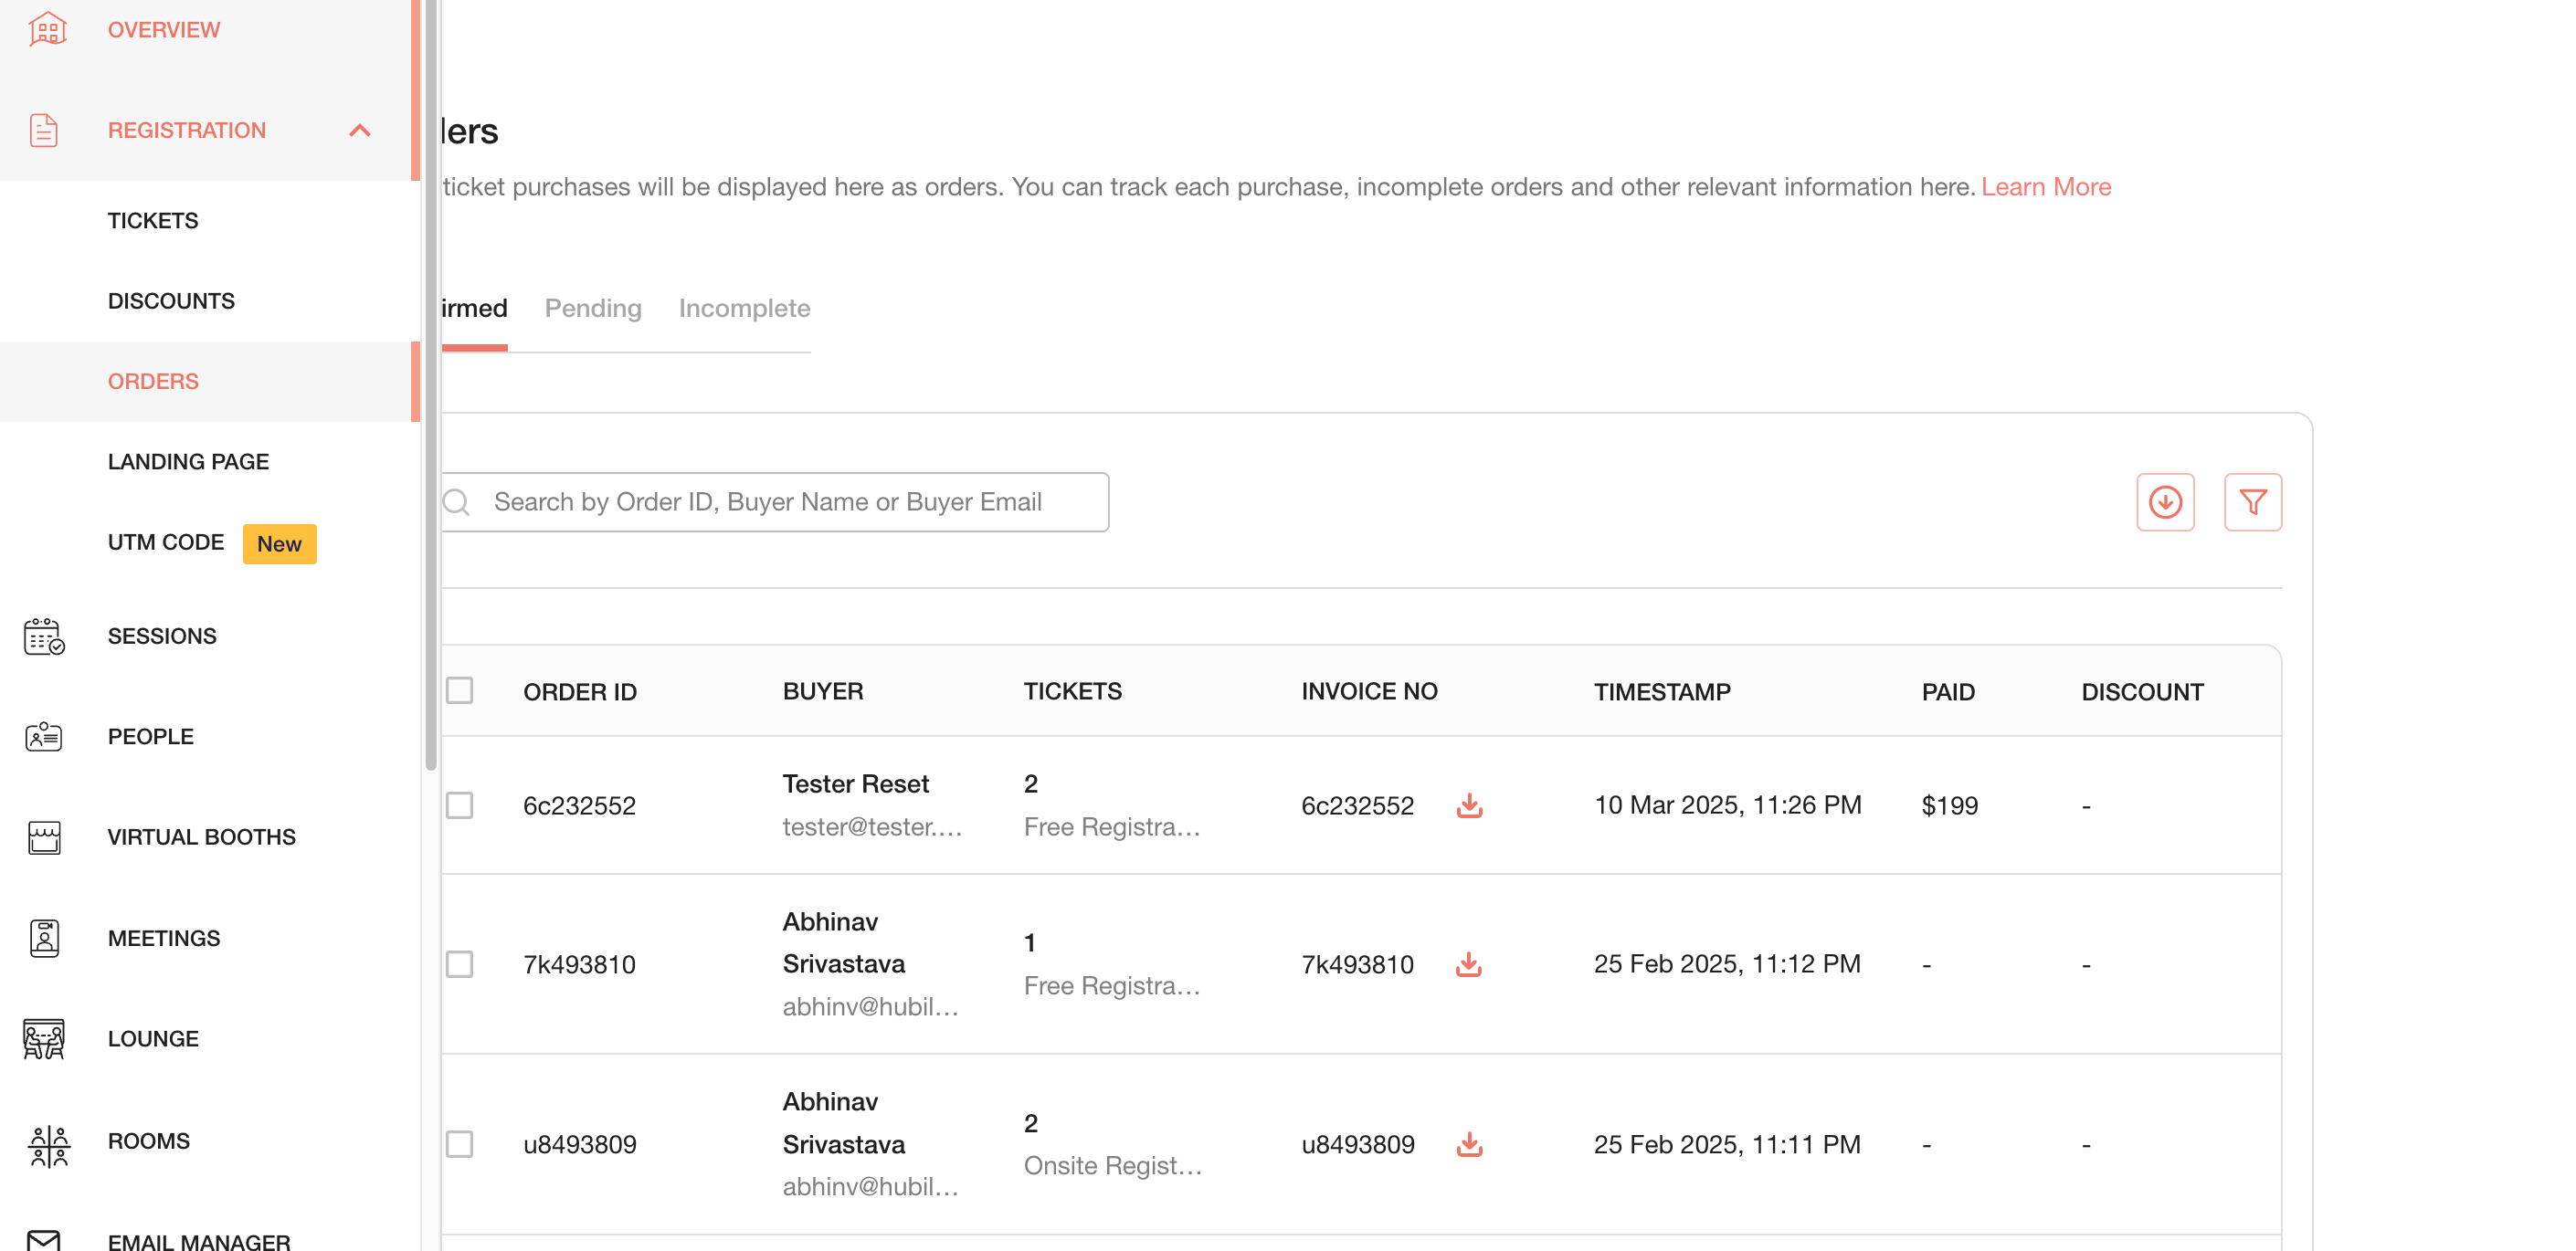Open the orders filter funnel icon
Screen dimensions: 2576x1251
click(x=2252, y=502)
